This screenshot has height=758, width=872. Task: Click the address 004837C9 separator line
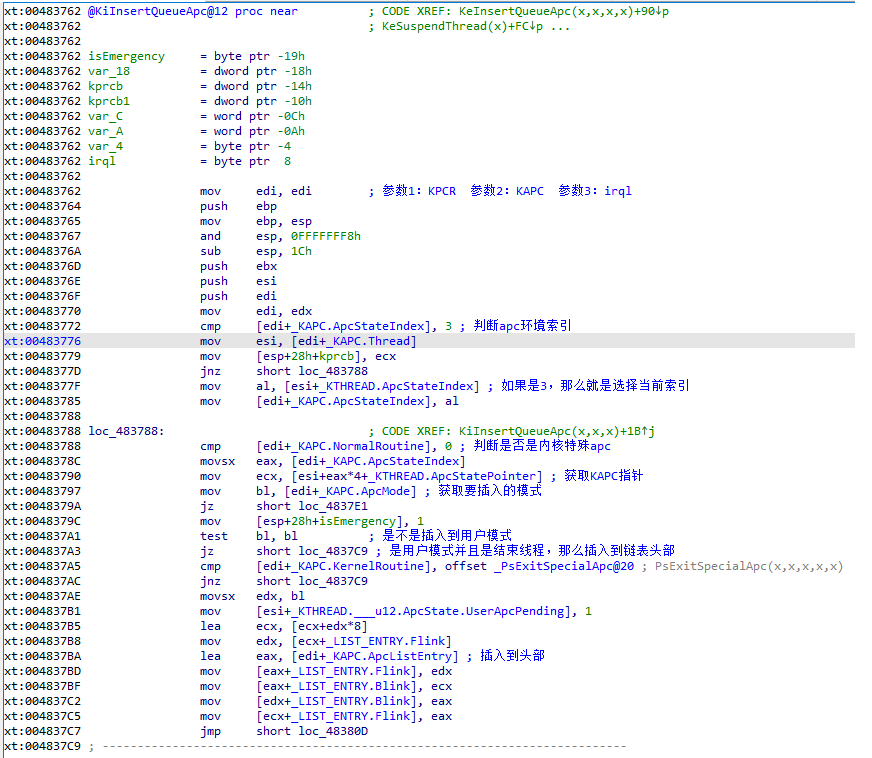(315, 747)
